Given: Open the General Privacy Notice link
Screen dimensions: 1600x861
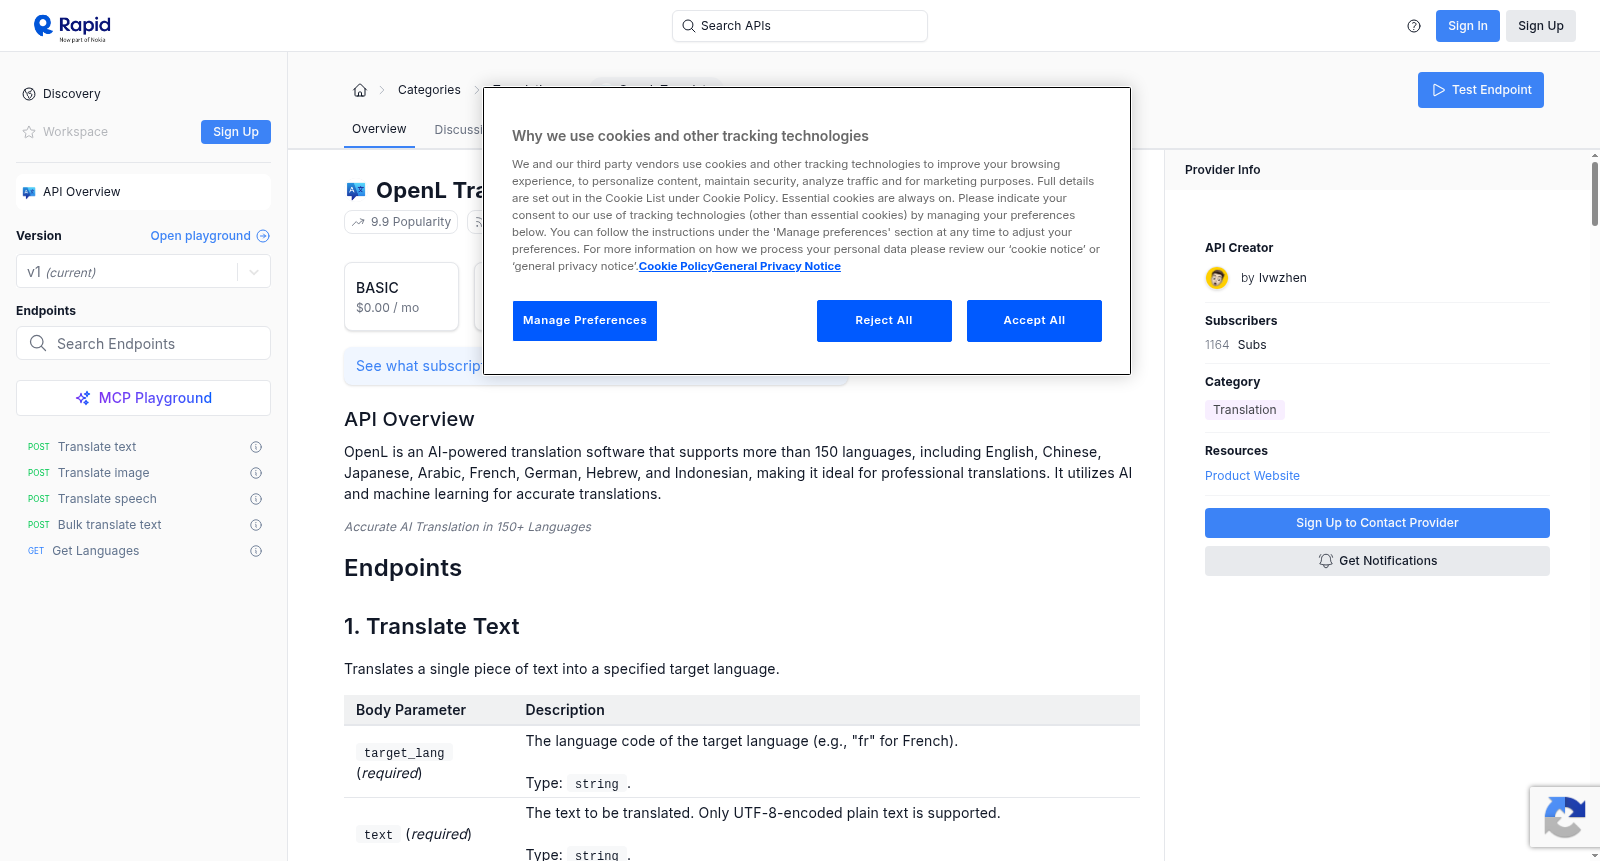Looking at the screenshot, I should [777, 266].
